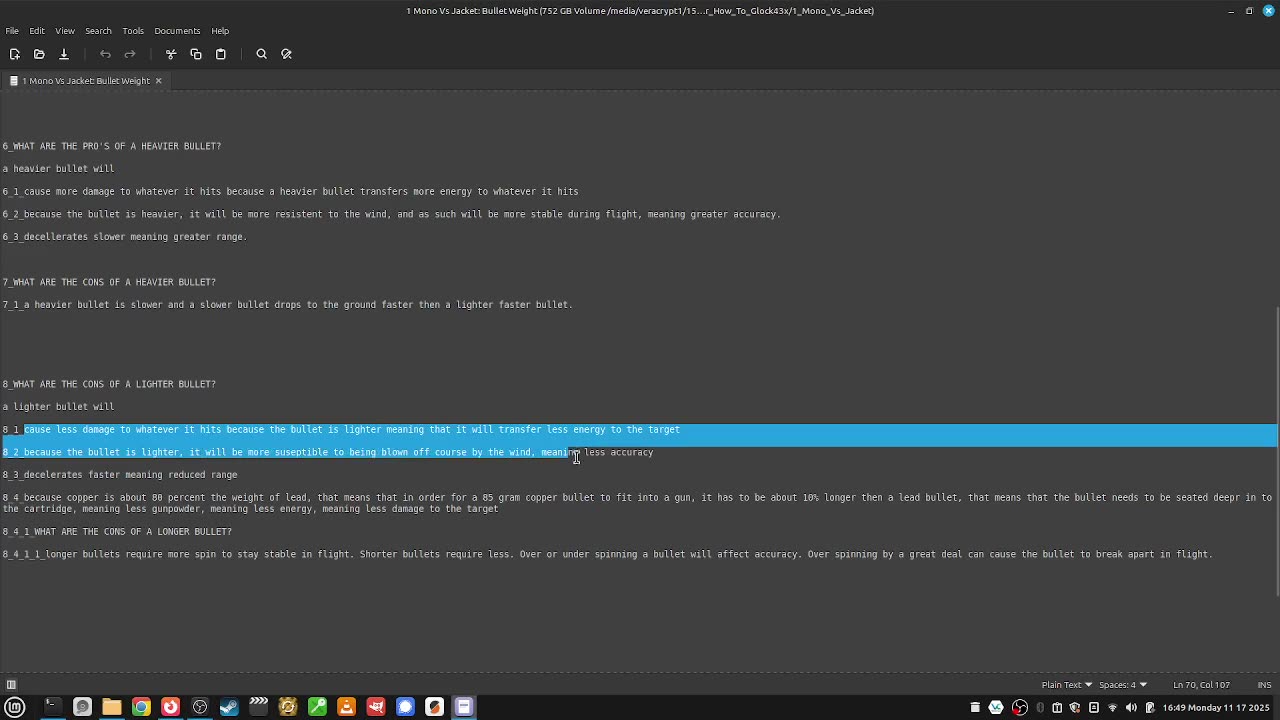
Task: Open Signal messenger from taskbar
Action: coord(405,707)
